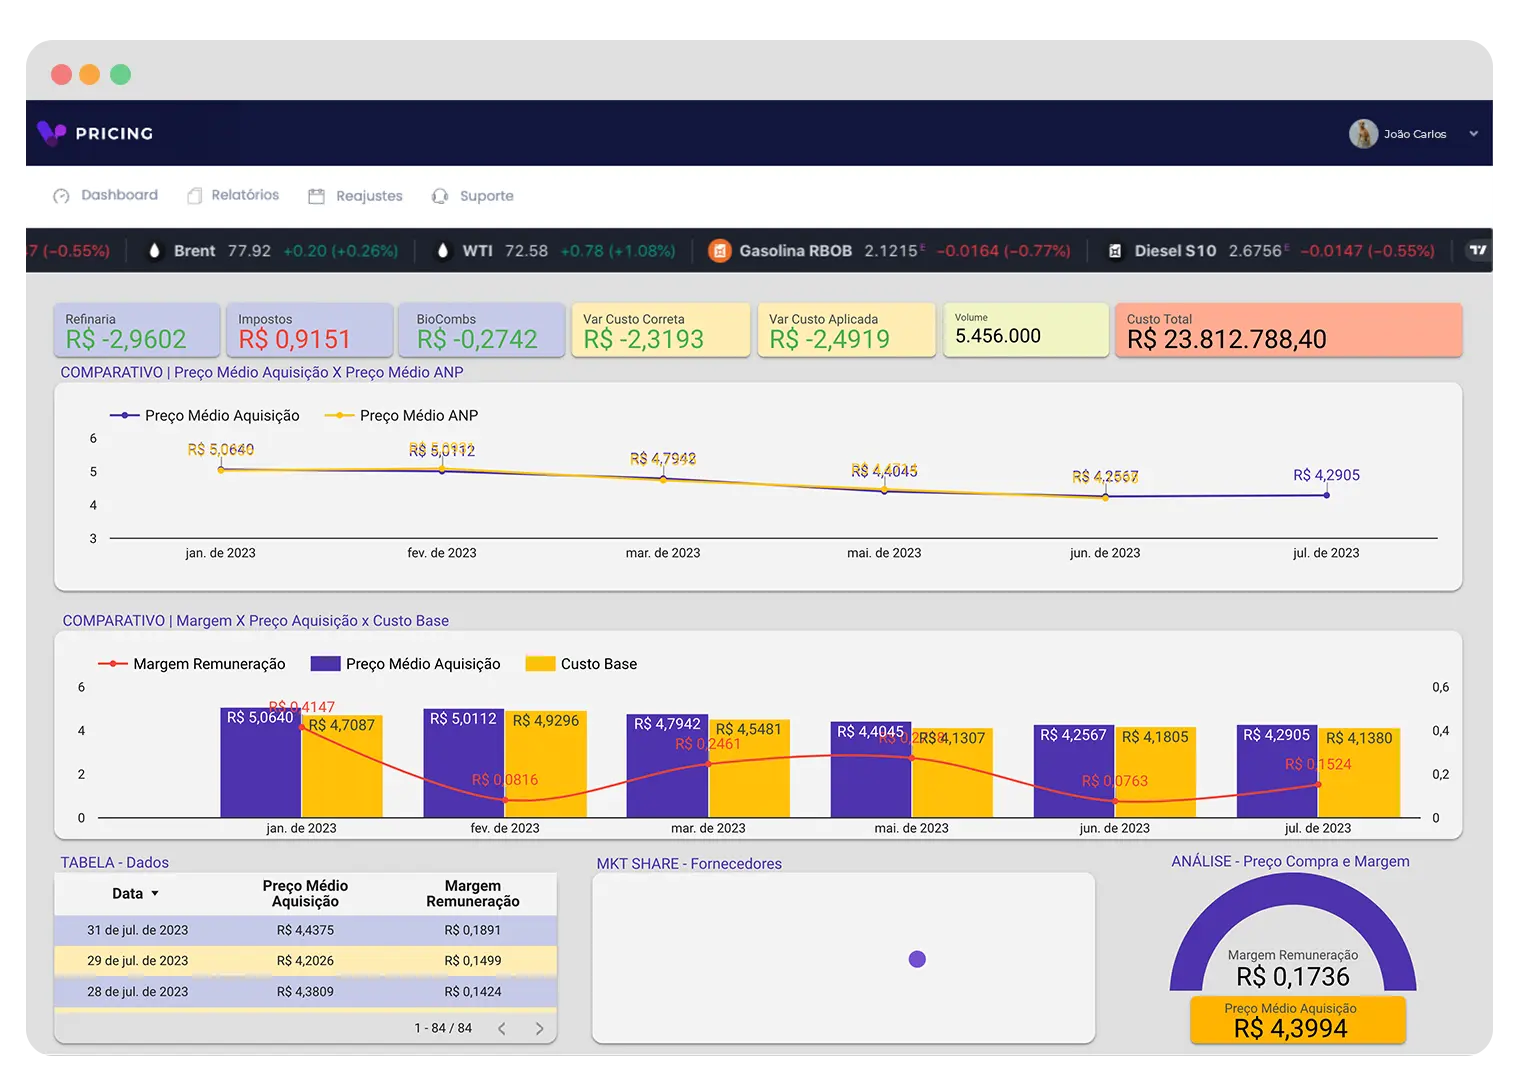The image size is (1527, 1078).
Task: Select row 28 de jul. de 2023
Action: point(305,992)
